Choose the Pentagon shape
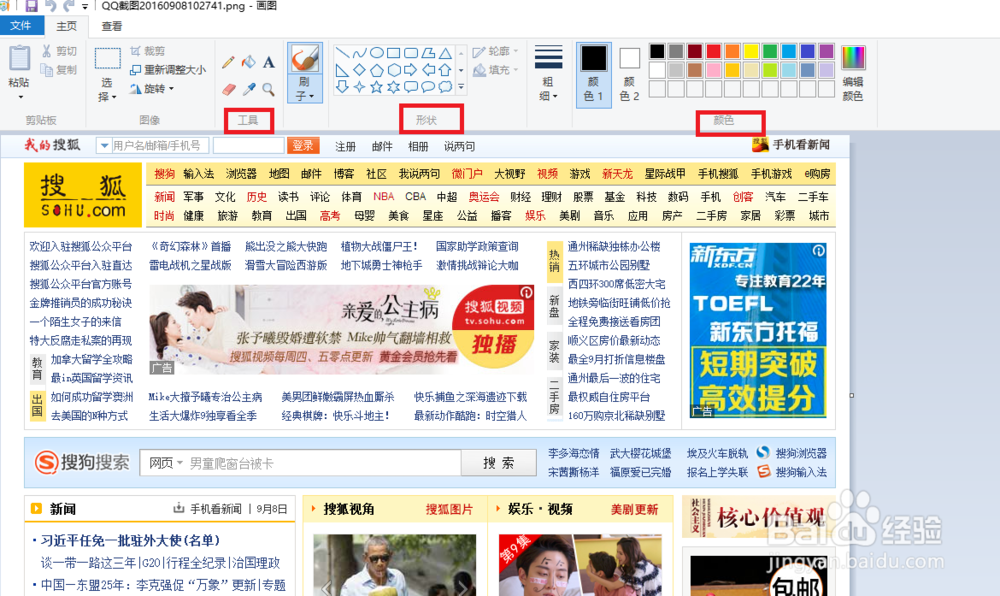Screen dimensions: 1000x596 click(377, 70)
